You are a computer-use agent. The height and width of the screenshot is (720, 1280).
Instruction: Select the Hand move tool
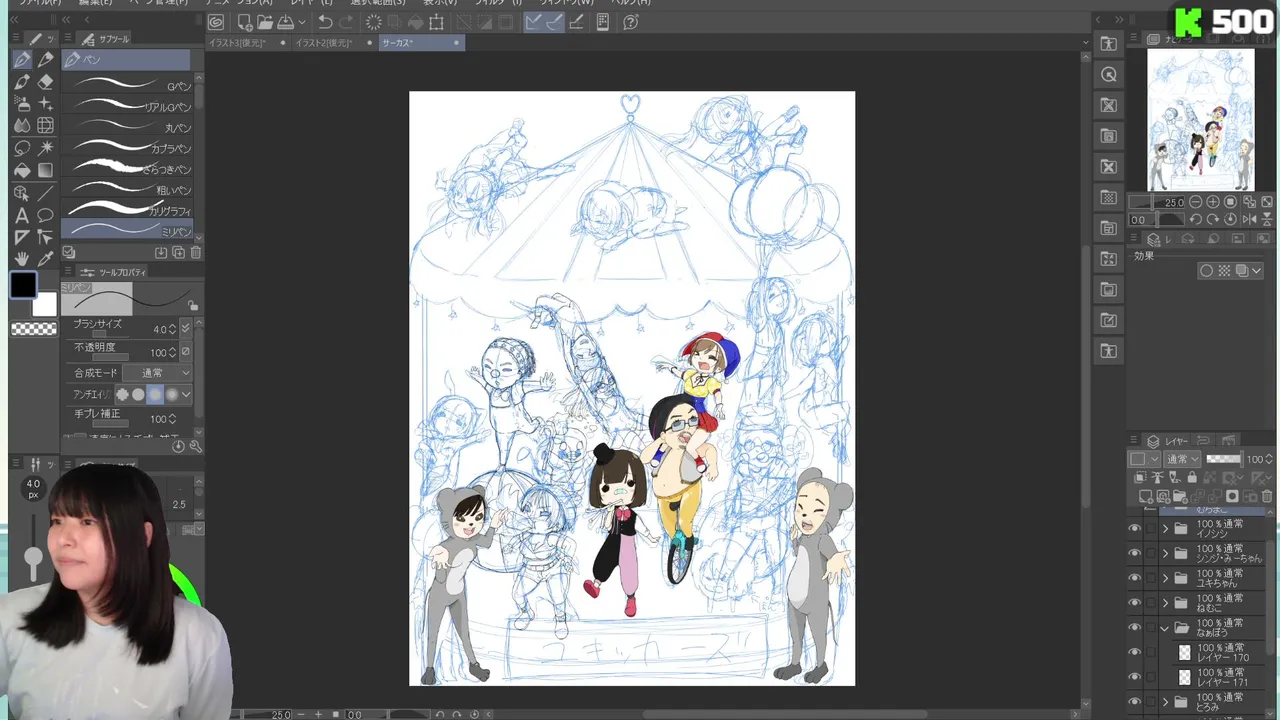point(22,259)
